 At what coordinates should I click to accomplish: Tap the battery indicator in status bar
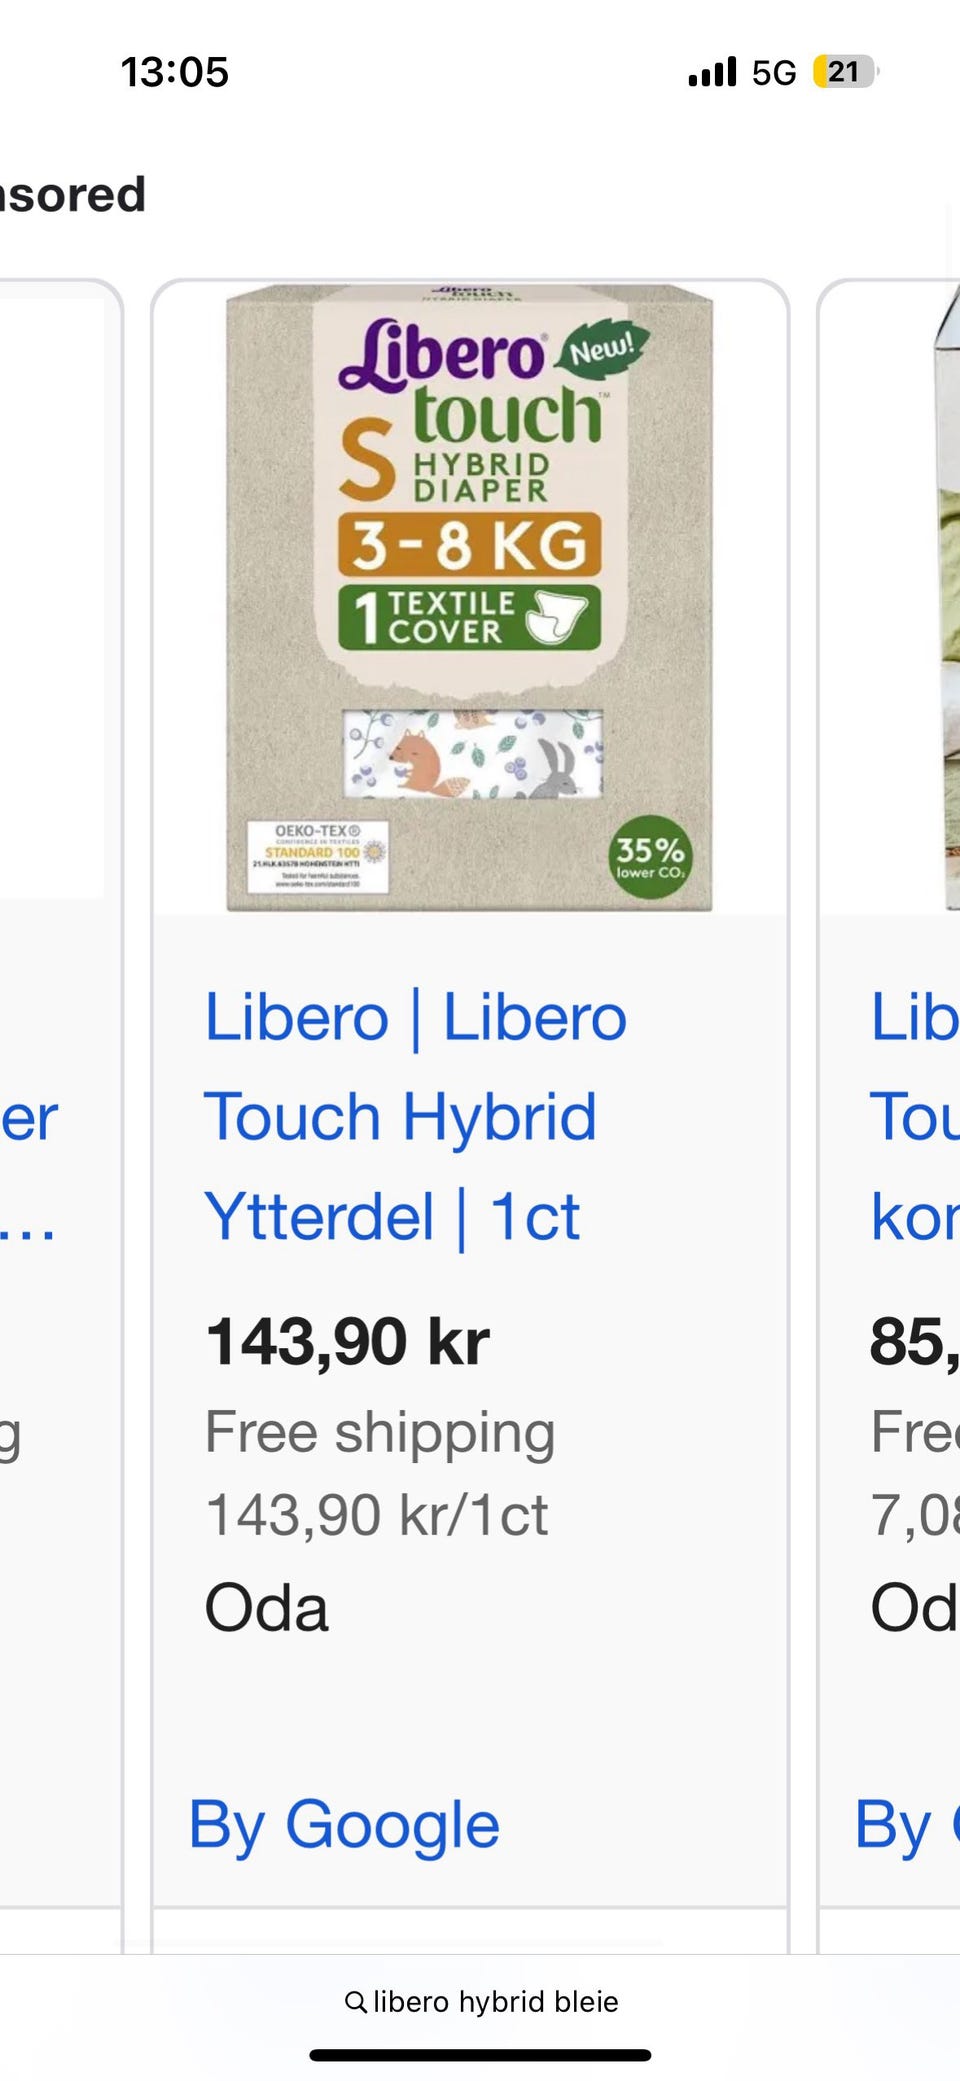845,72
